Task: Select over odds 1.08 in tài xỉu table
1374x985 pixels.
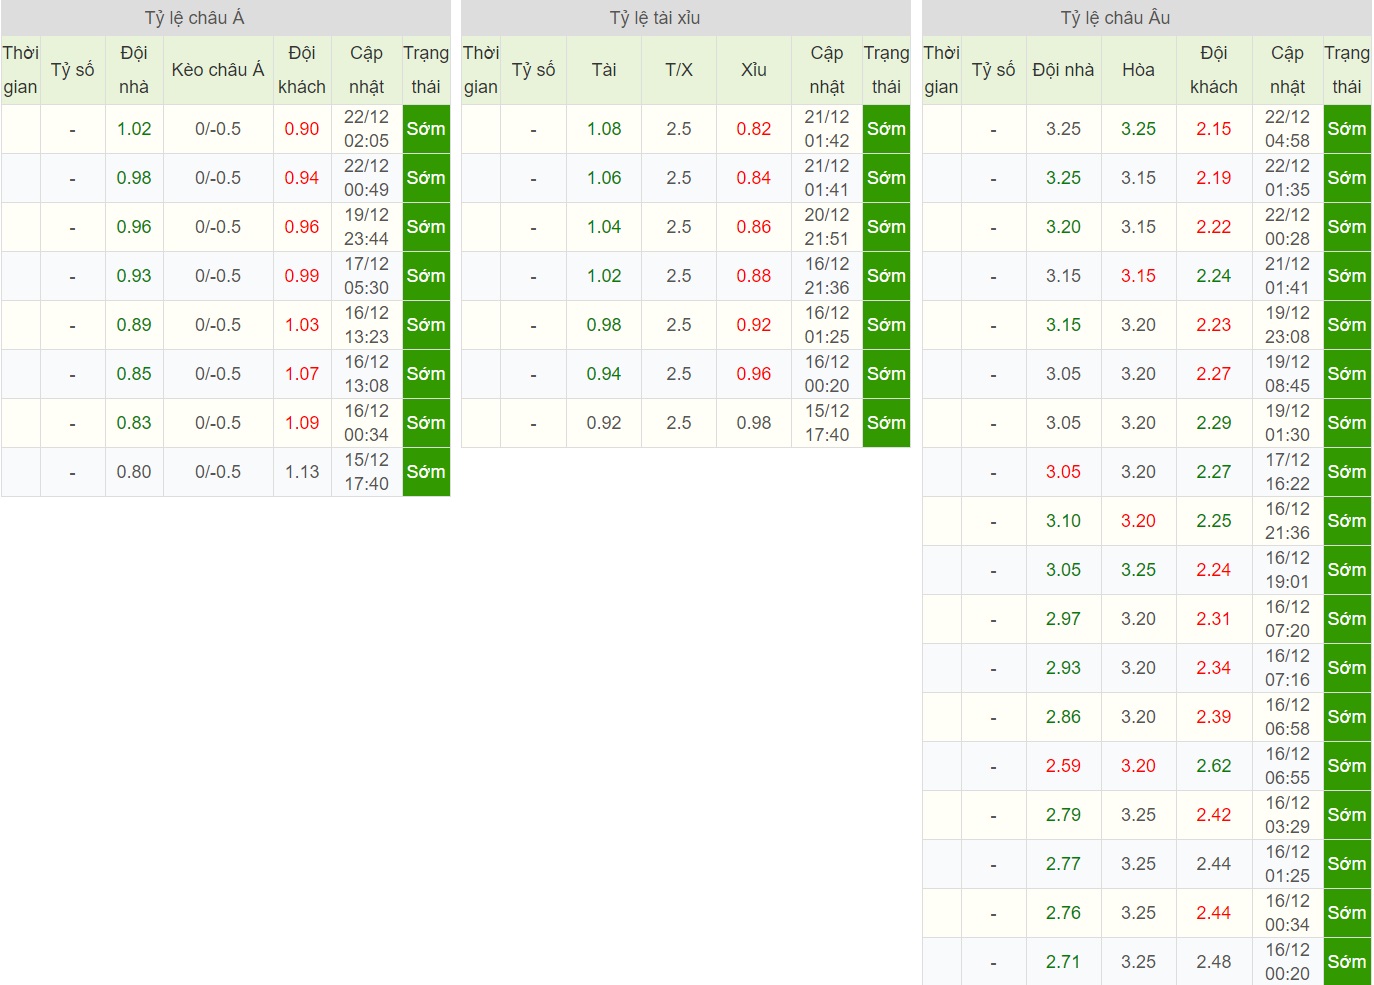Action: 604,129
